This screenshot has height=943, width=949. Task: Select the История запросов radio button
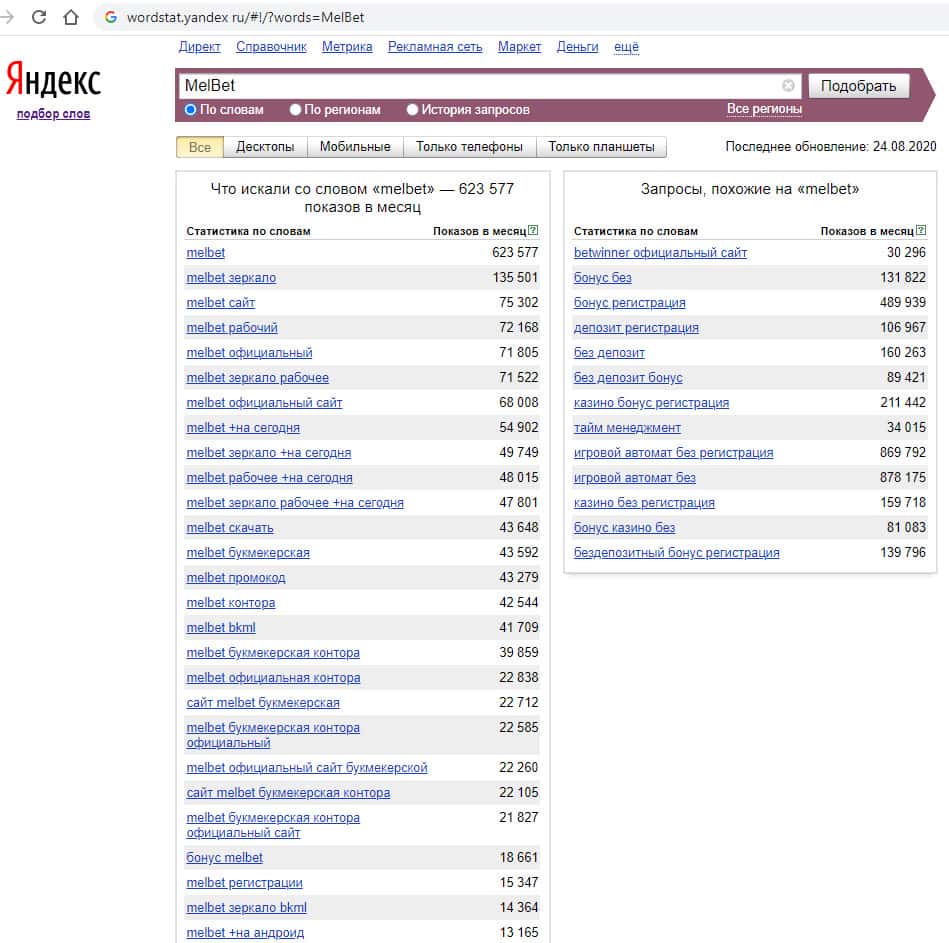[412, 110]
